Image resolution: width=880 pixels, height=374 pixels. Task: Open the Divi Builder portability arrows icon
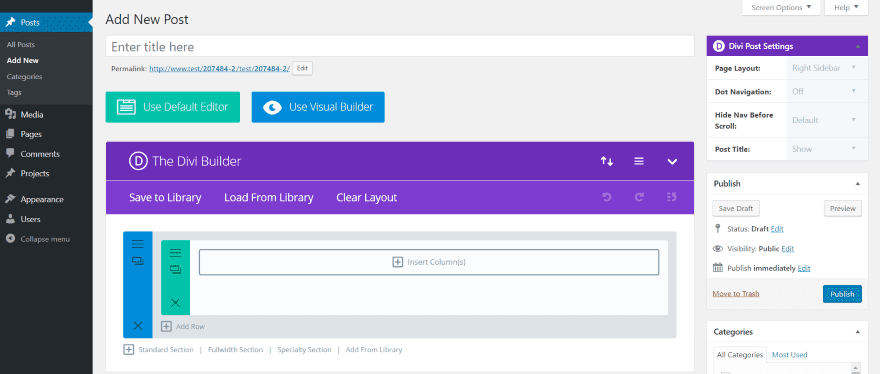[607, 161]
